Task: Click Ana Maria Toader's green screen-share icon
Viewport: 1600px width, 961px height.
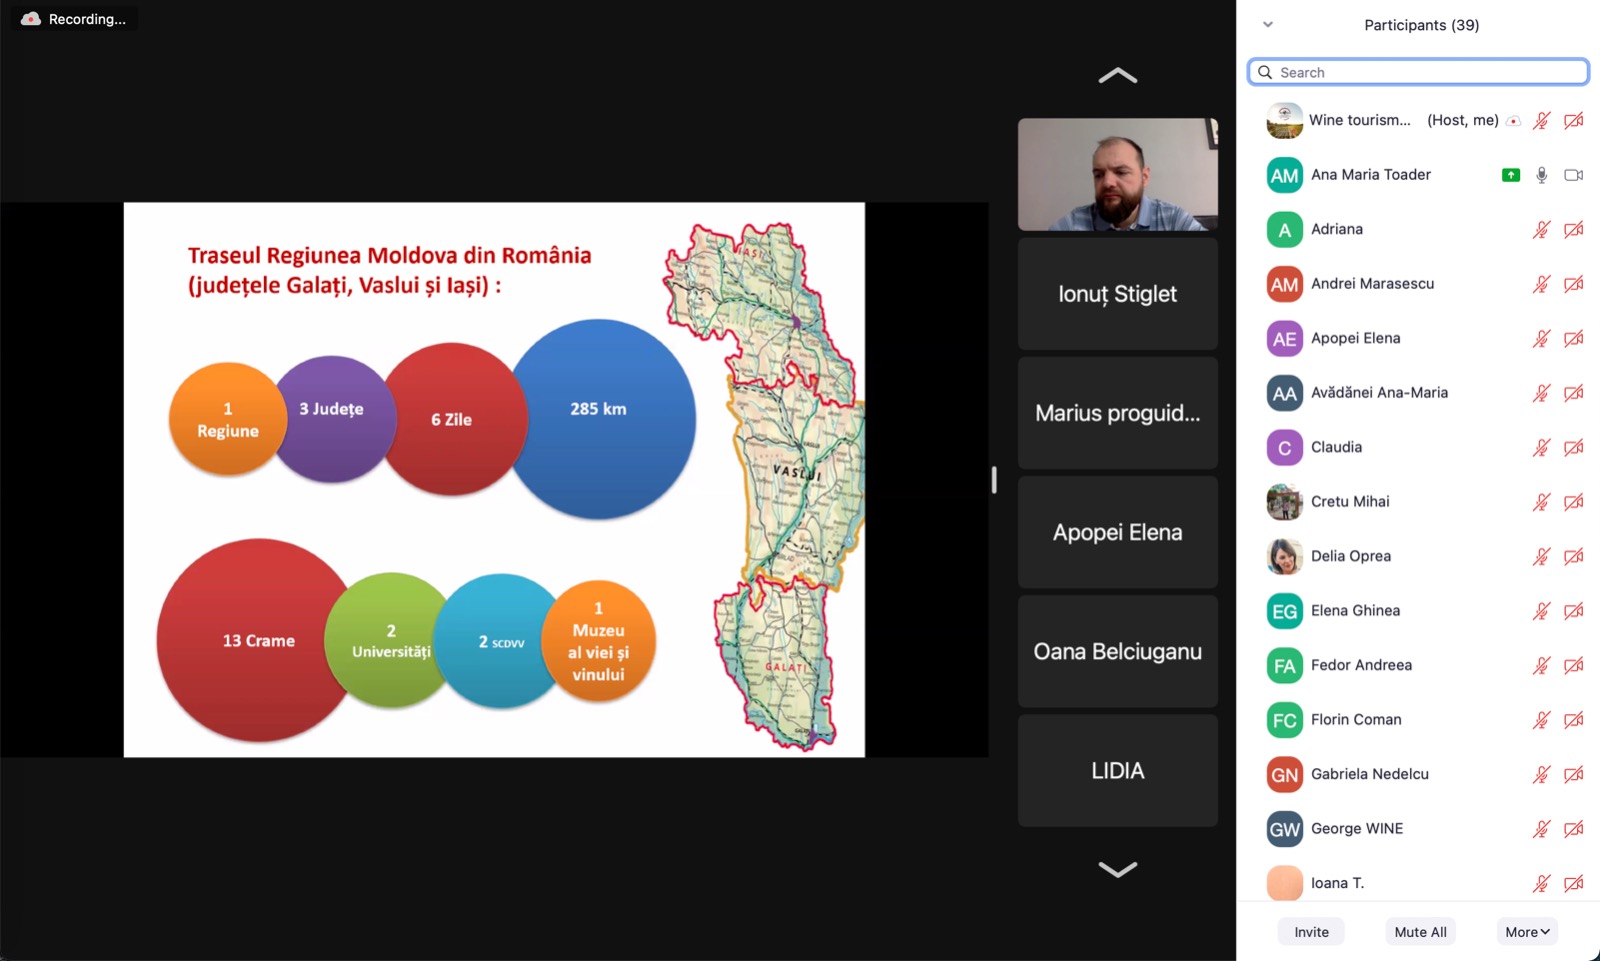Action: [1510, 175]
